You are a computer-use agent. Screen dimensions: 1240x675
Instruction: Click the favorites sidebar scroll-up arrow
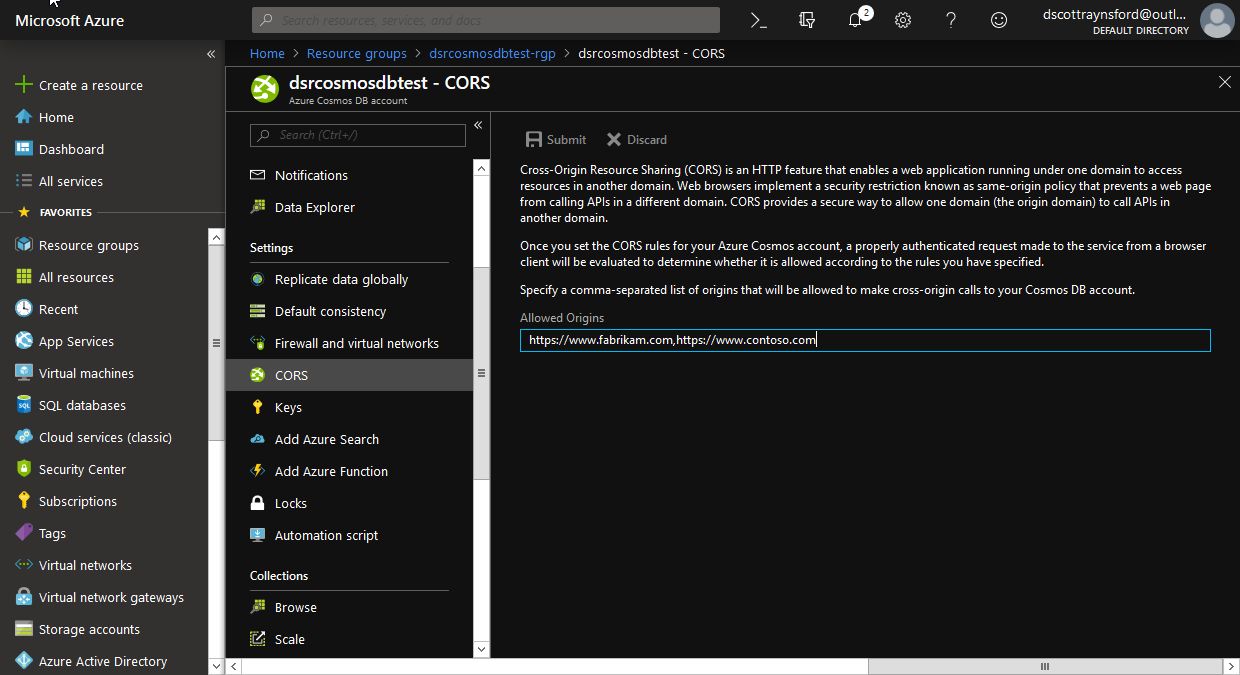[216, 237]
